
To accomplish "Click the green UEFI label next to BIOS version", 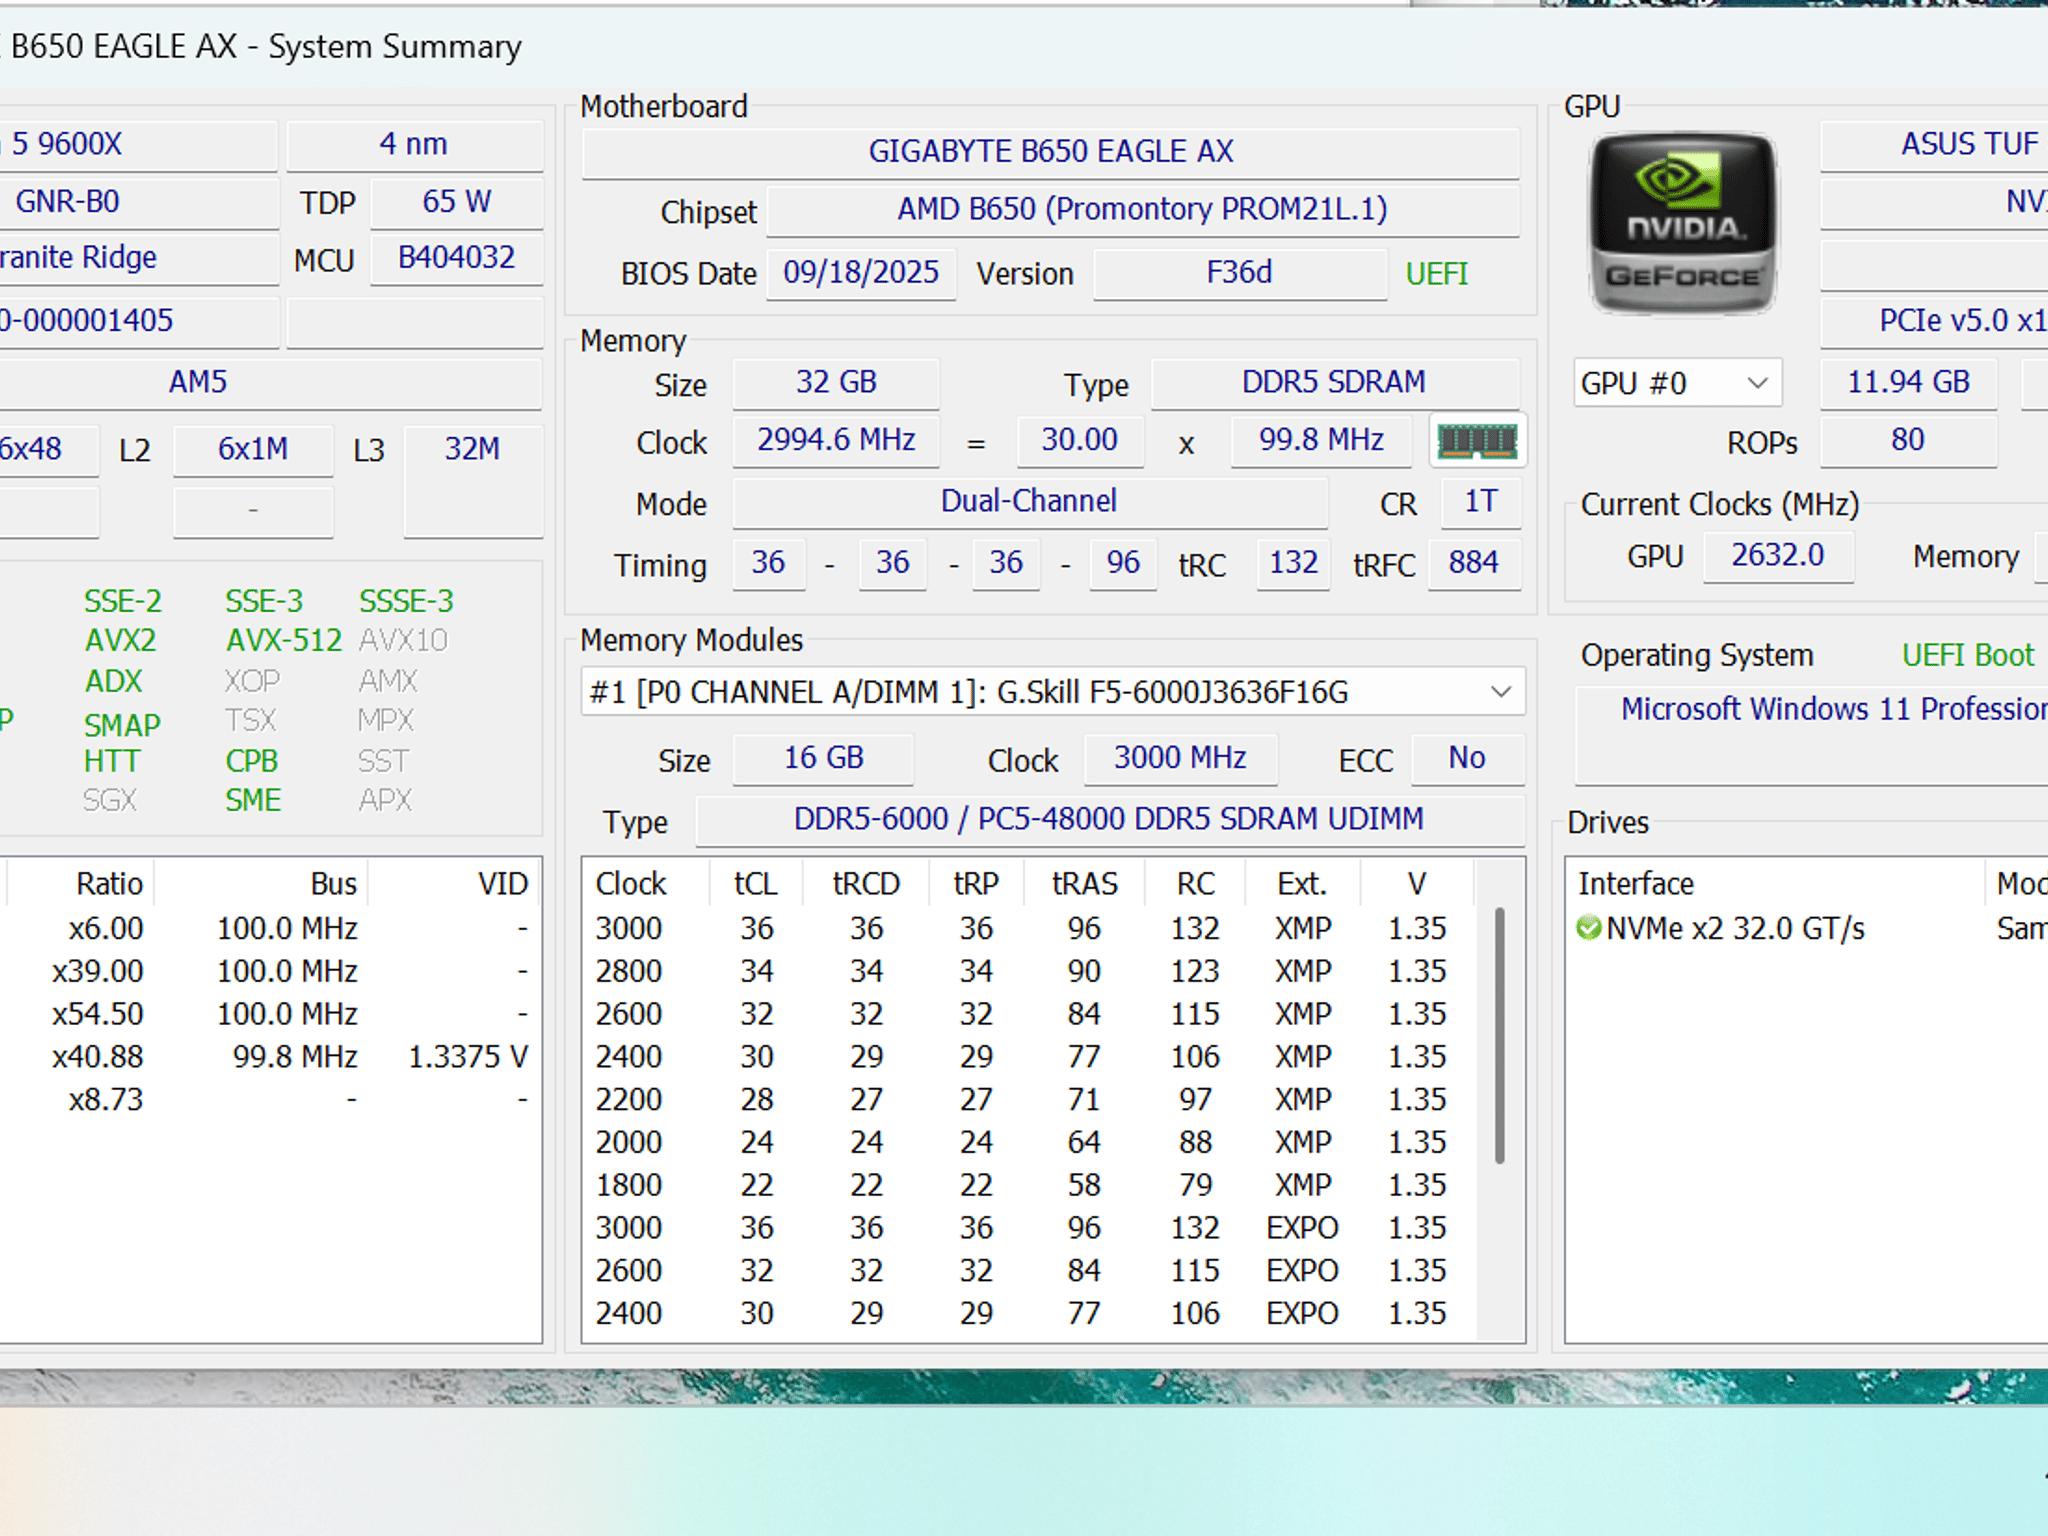I will coord(1436,274).
